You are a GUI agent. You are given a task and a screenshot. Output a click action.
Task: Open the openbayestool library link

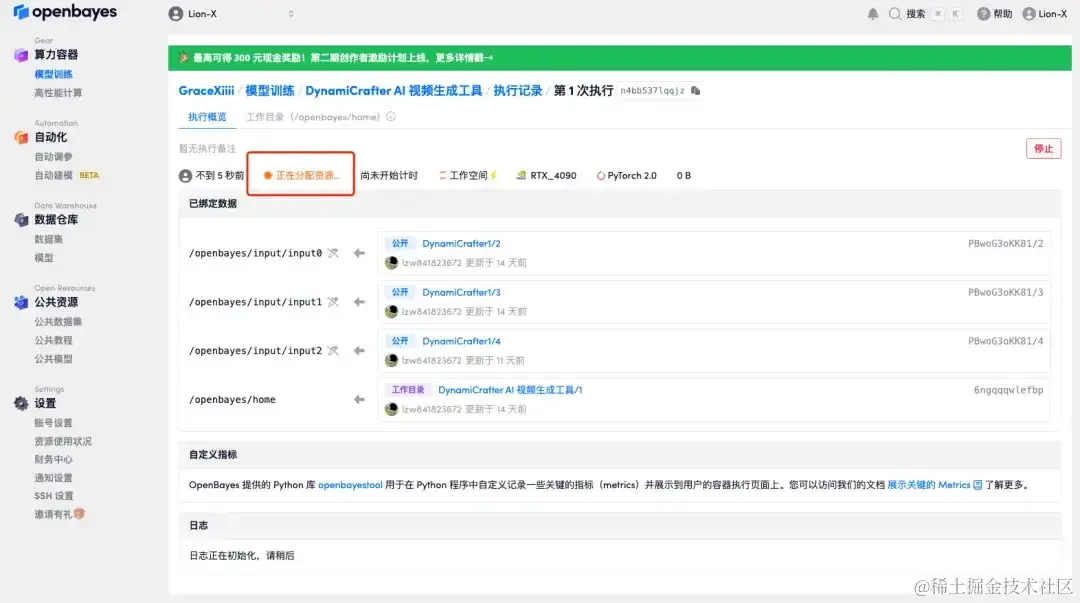point(350,485)
